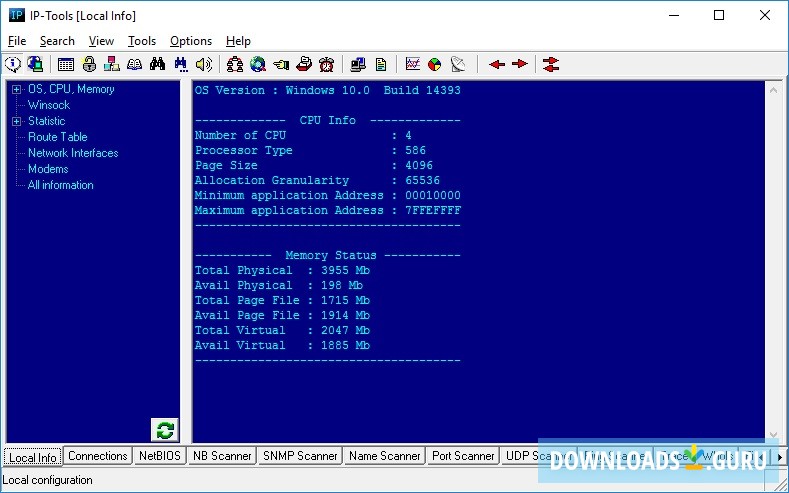The image size is (789, 493).
Task: Switch to the Local Info tab
Action: tap(33, 457)
